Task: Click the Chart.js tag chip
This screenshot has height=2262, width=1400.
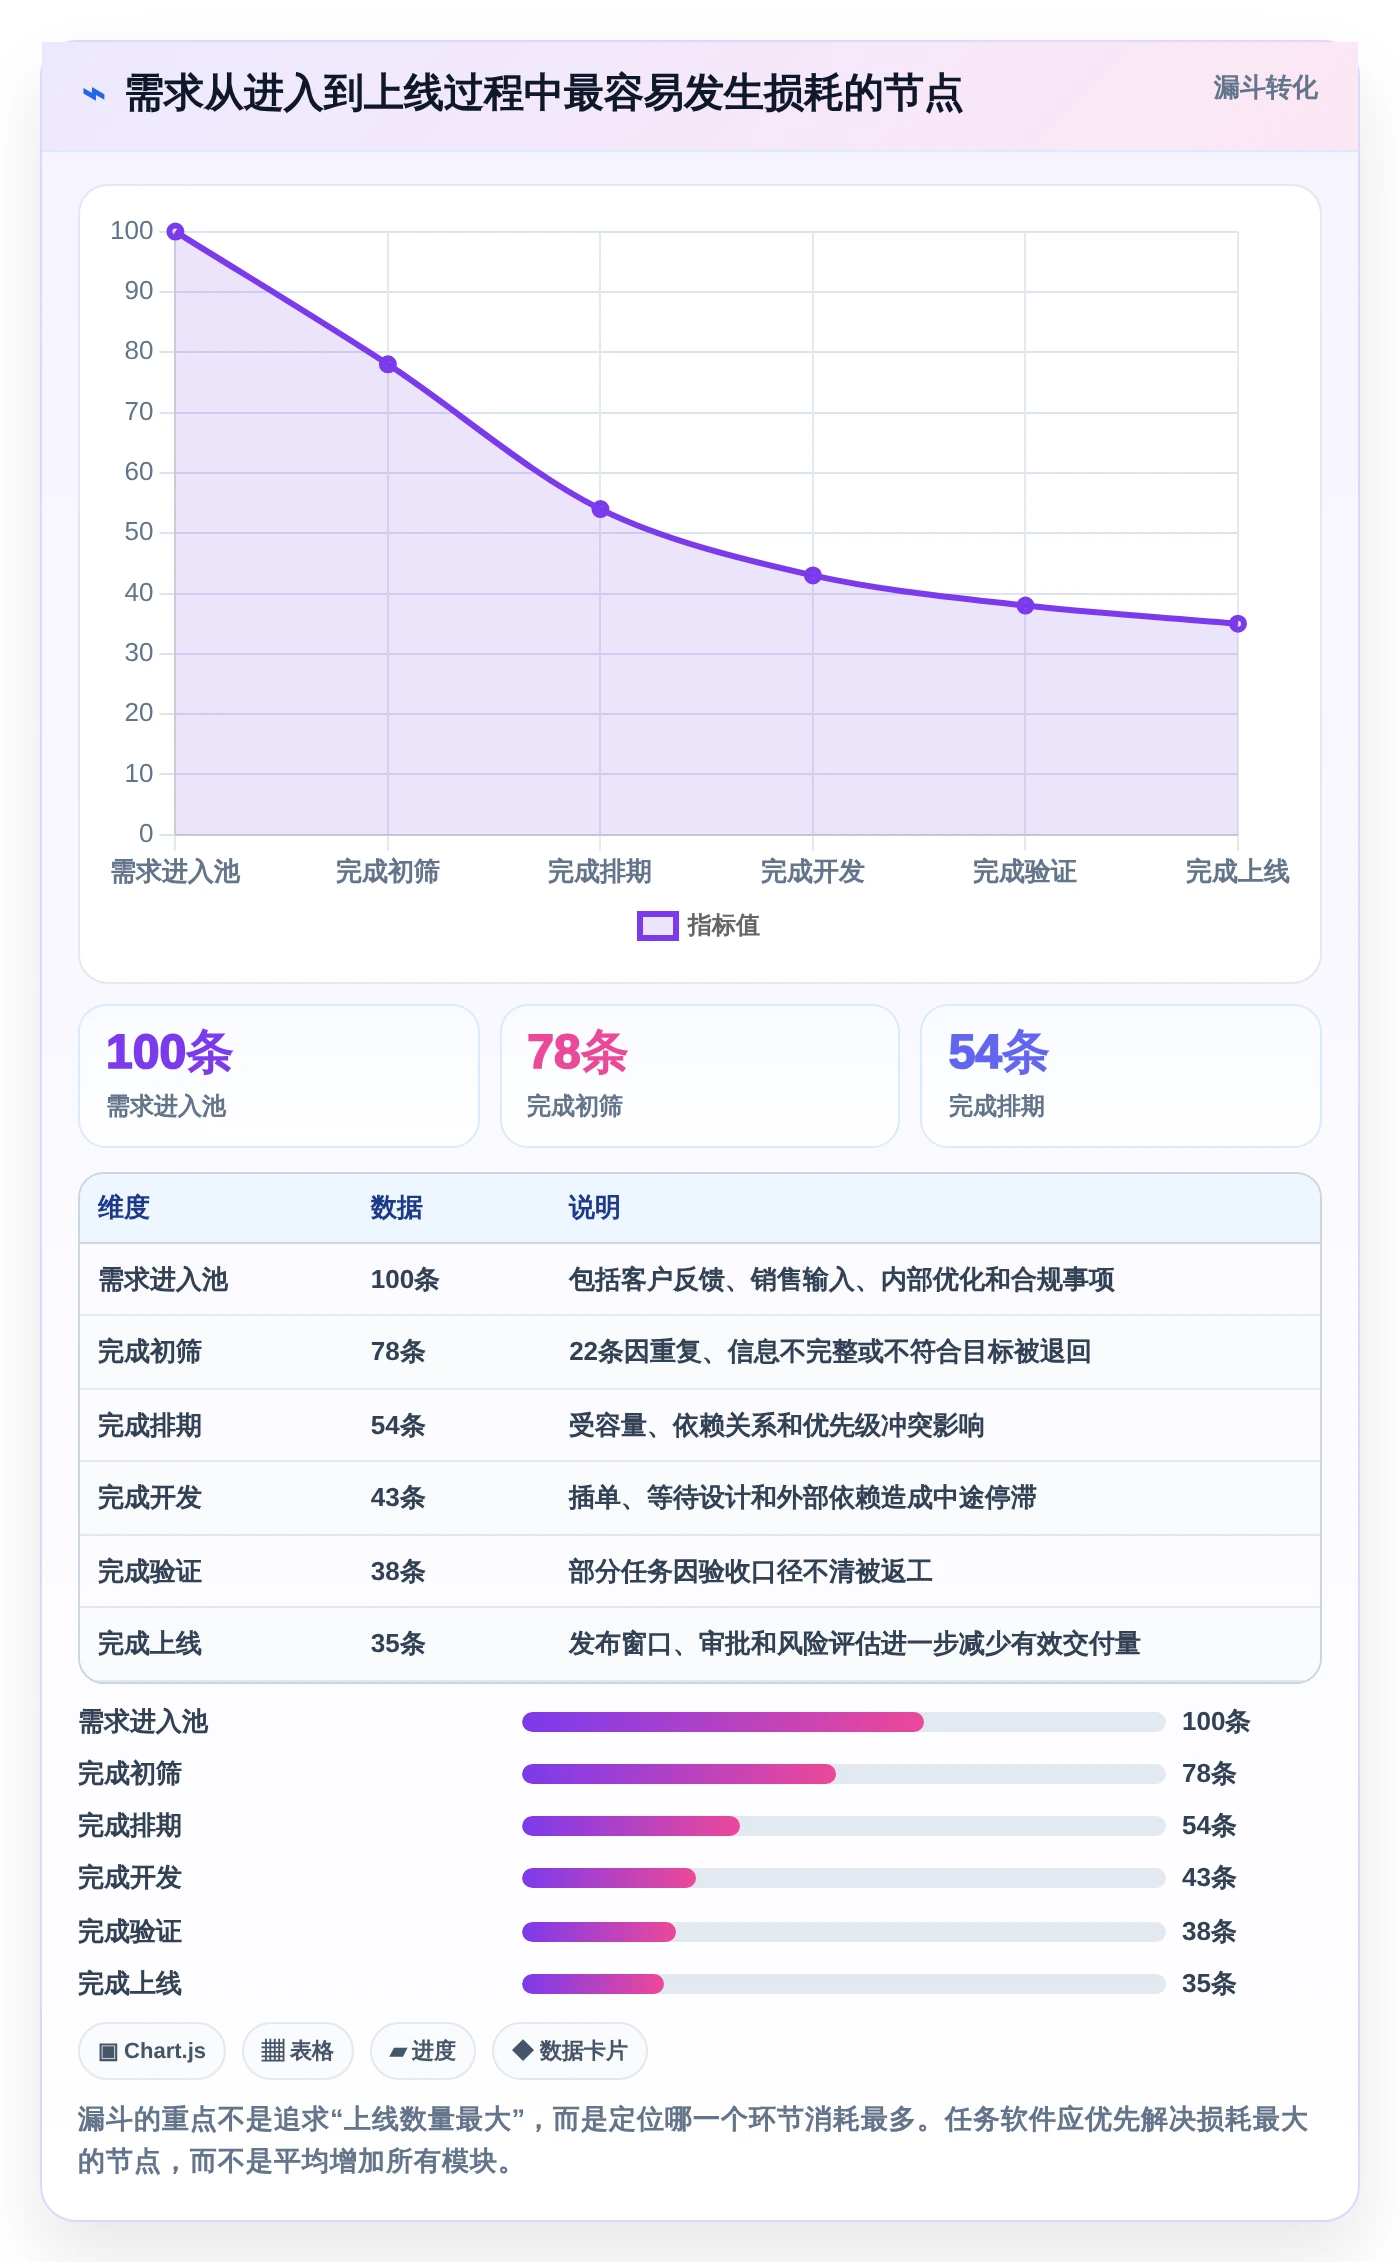Action: (152, 2051)
